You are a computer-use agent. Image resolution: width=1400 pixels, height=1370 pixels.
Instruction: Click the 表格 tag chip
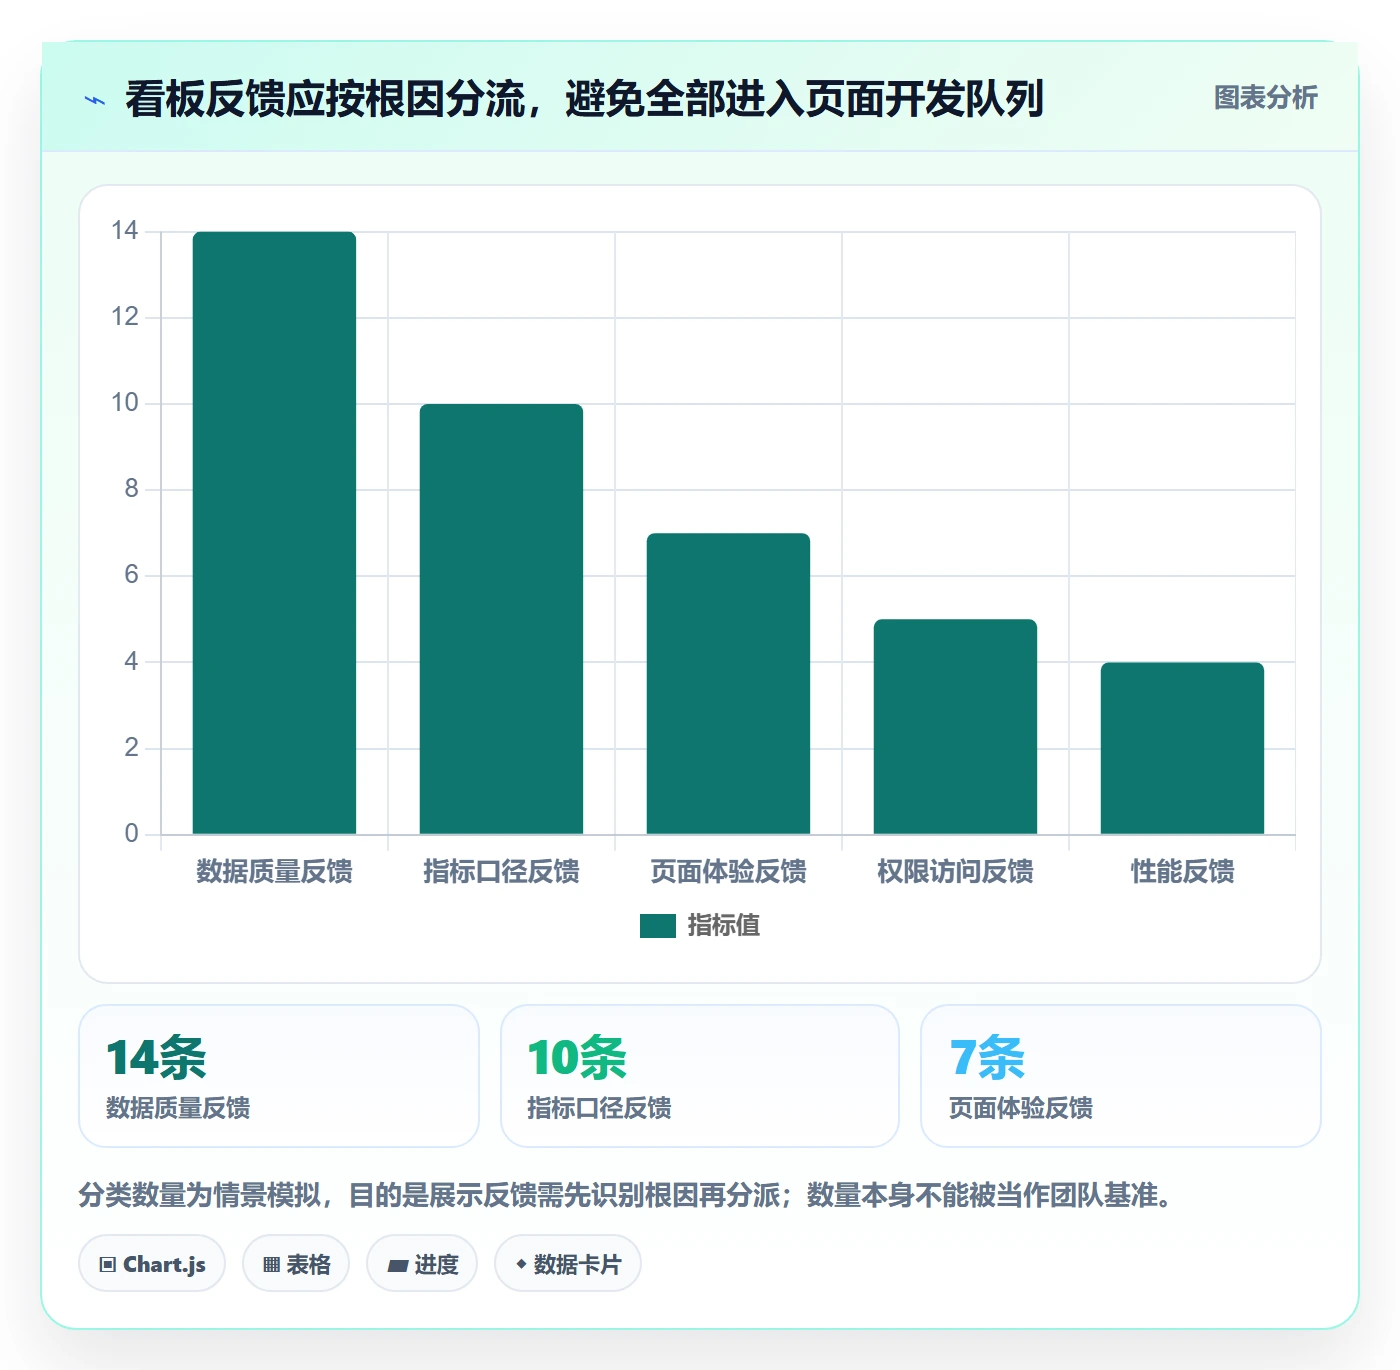[x=296, y=1264]
